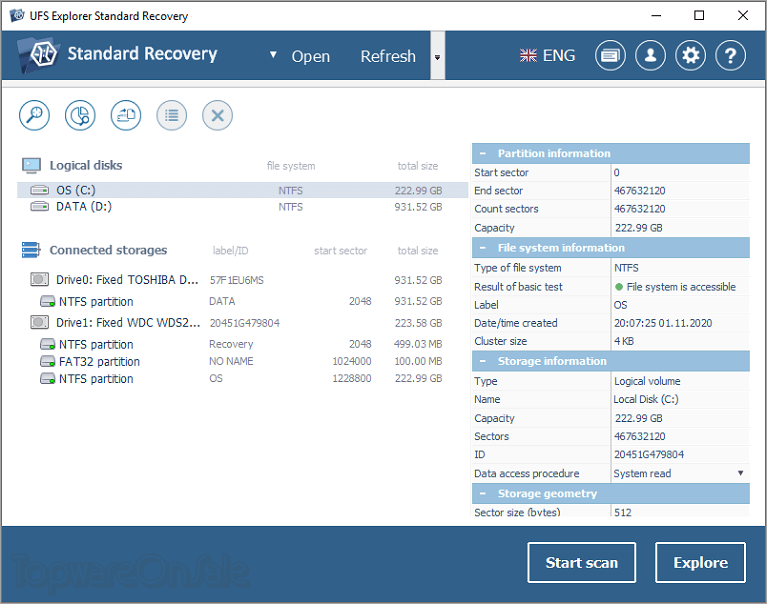Image resolution: width=767 pixels, height=604 pixels.
Task: Click the open disk image icon
Action: click(126, 115)
